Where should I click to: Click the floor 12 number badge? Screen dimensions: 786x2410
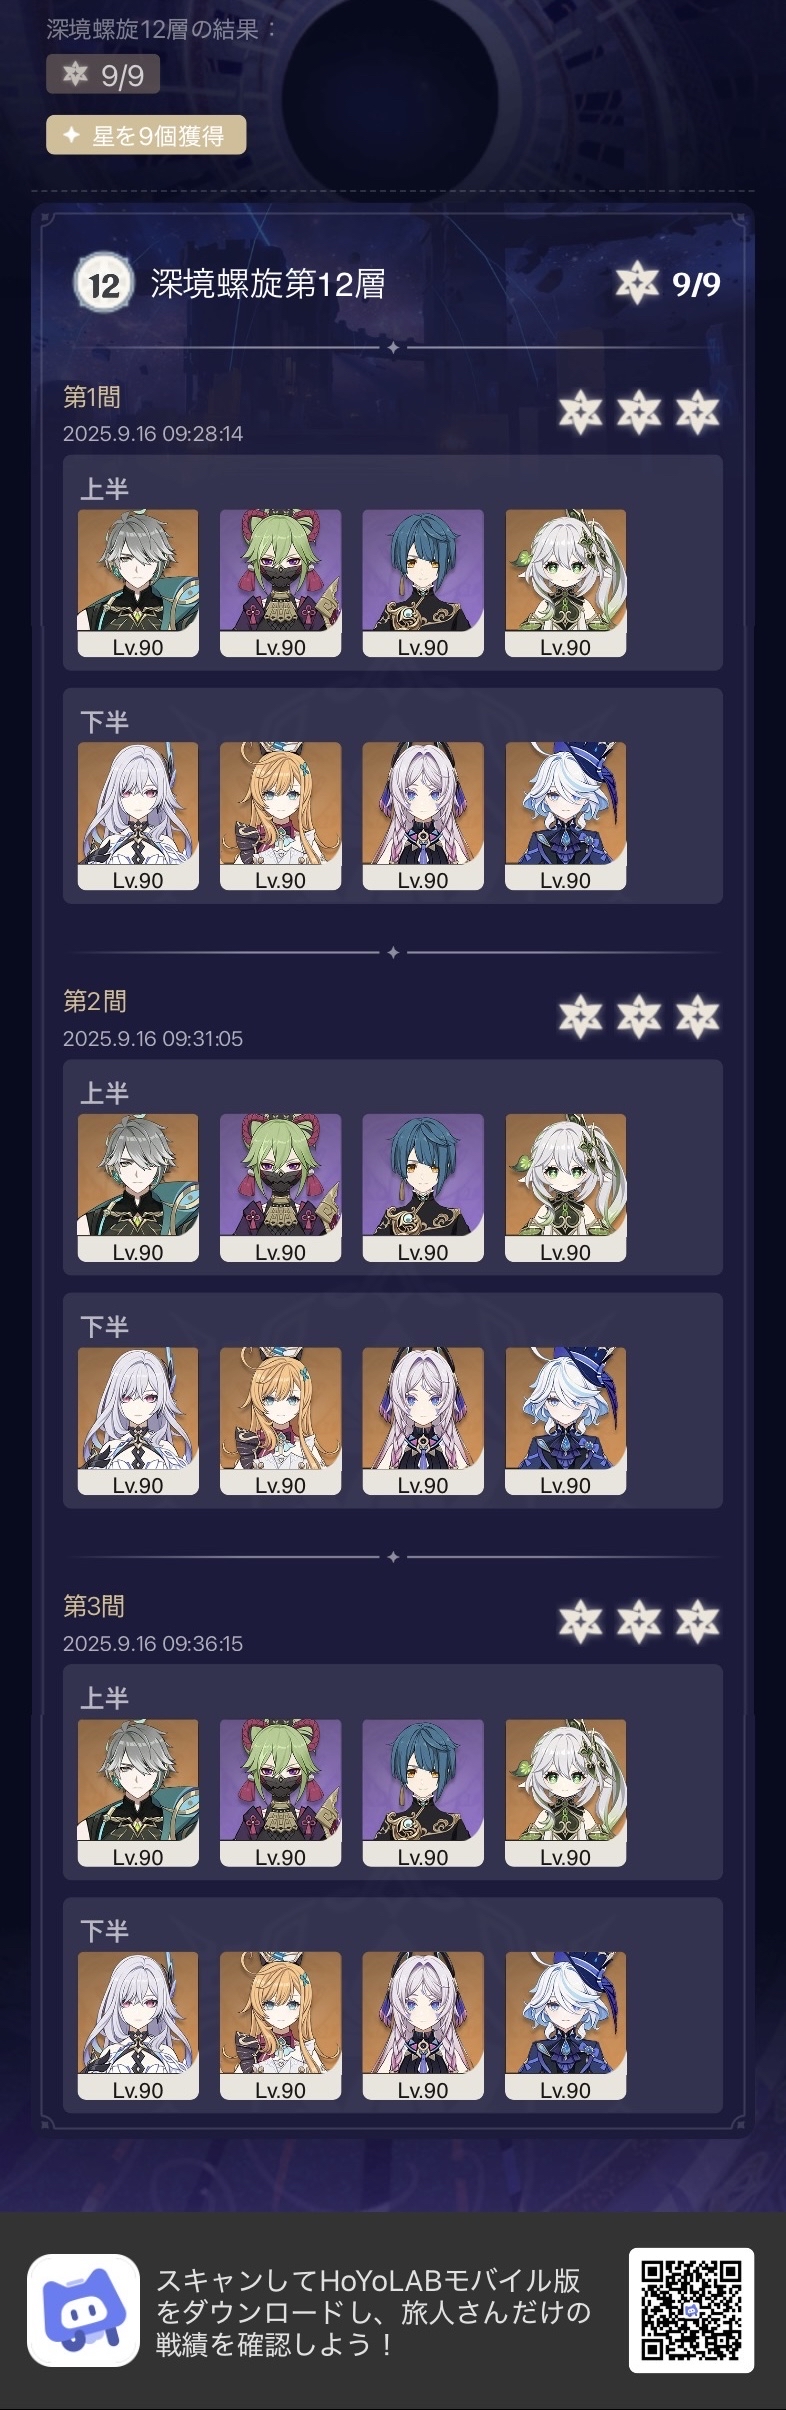[104, 285]
